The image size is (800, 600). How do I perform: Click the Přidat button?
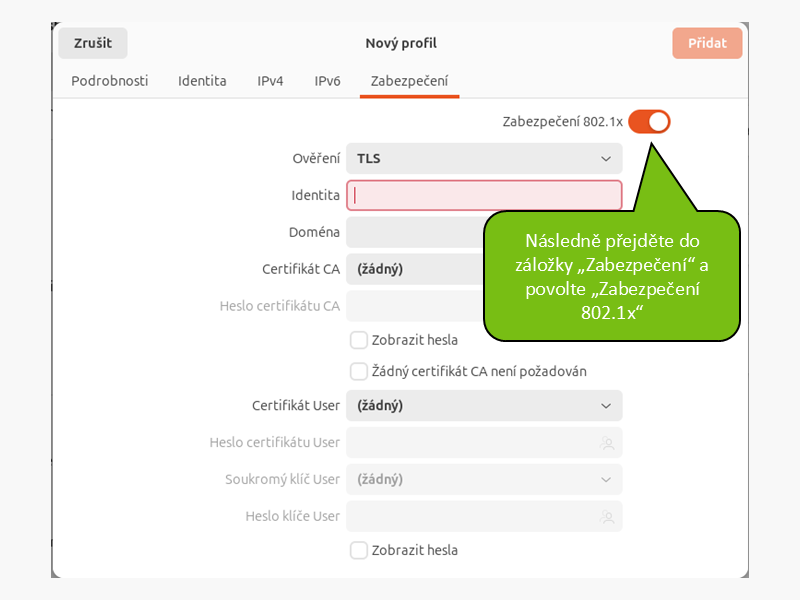pos(707,44)
